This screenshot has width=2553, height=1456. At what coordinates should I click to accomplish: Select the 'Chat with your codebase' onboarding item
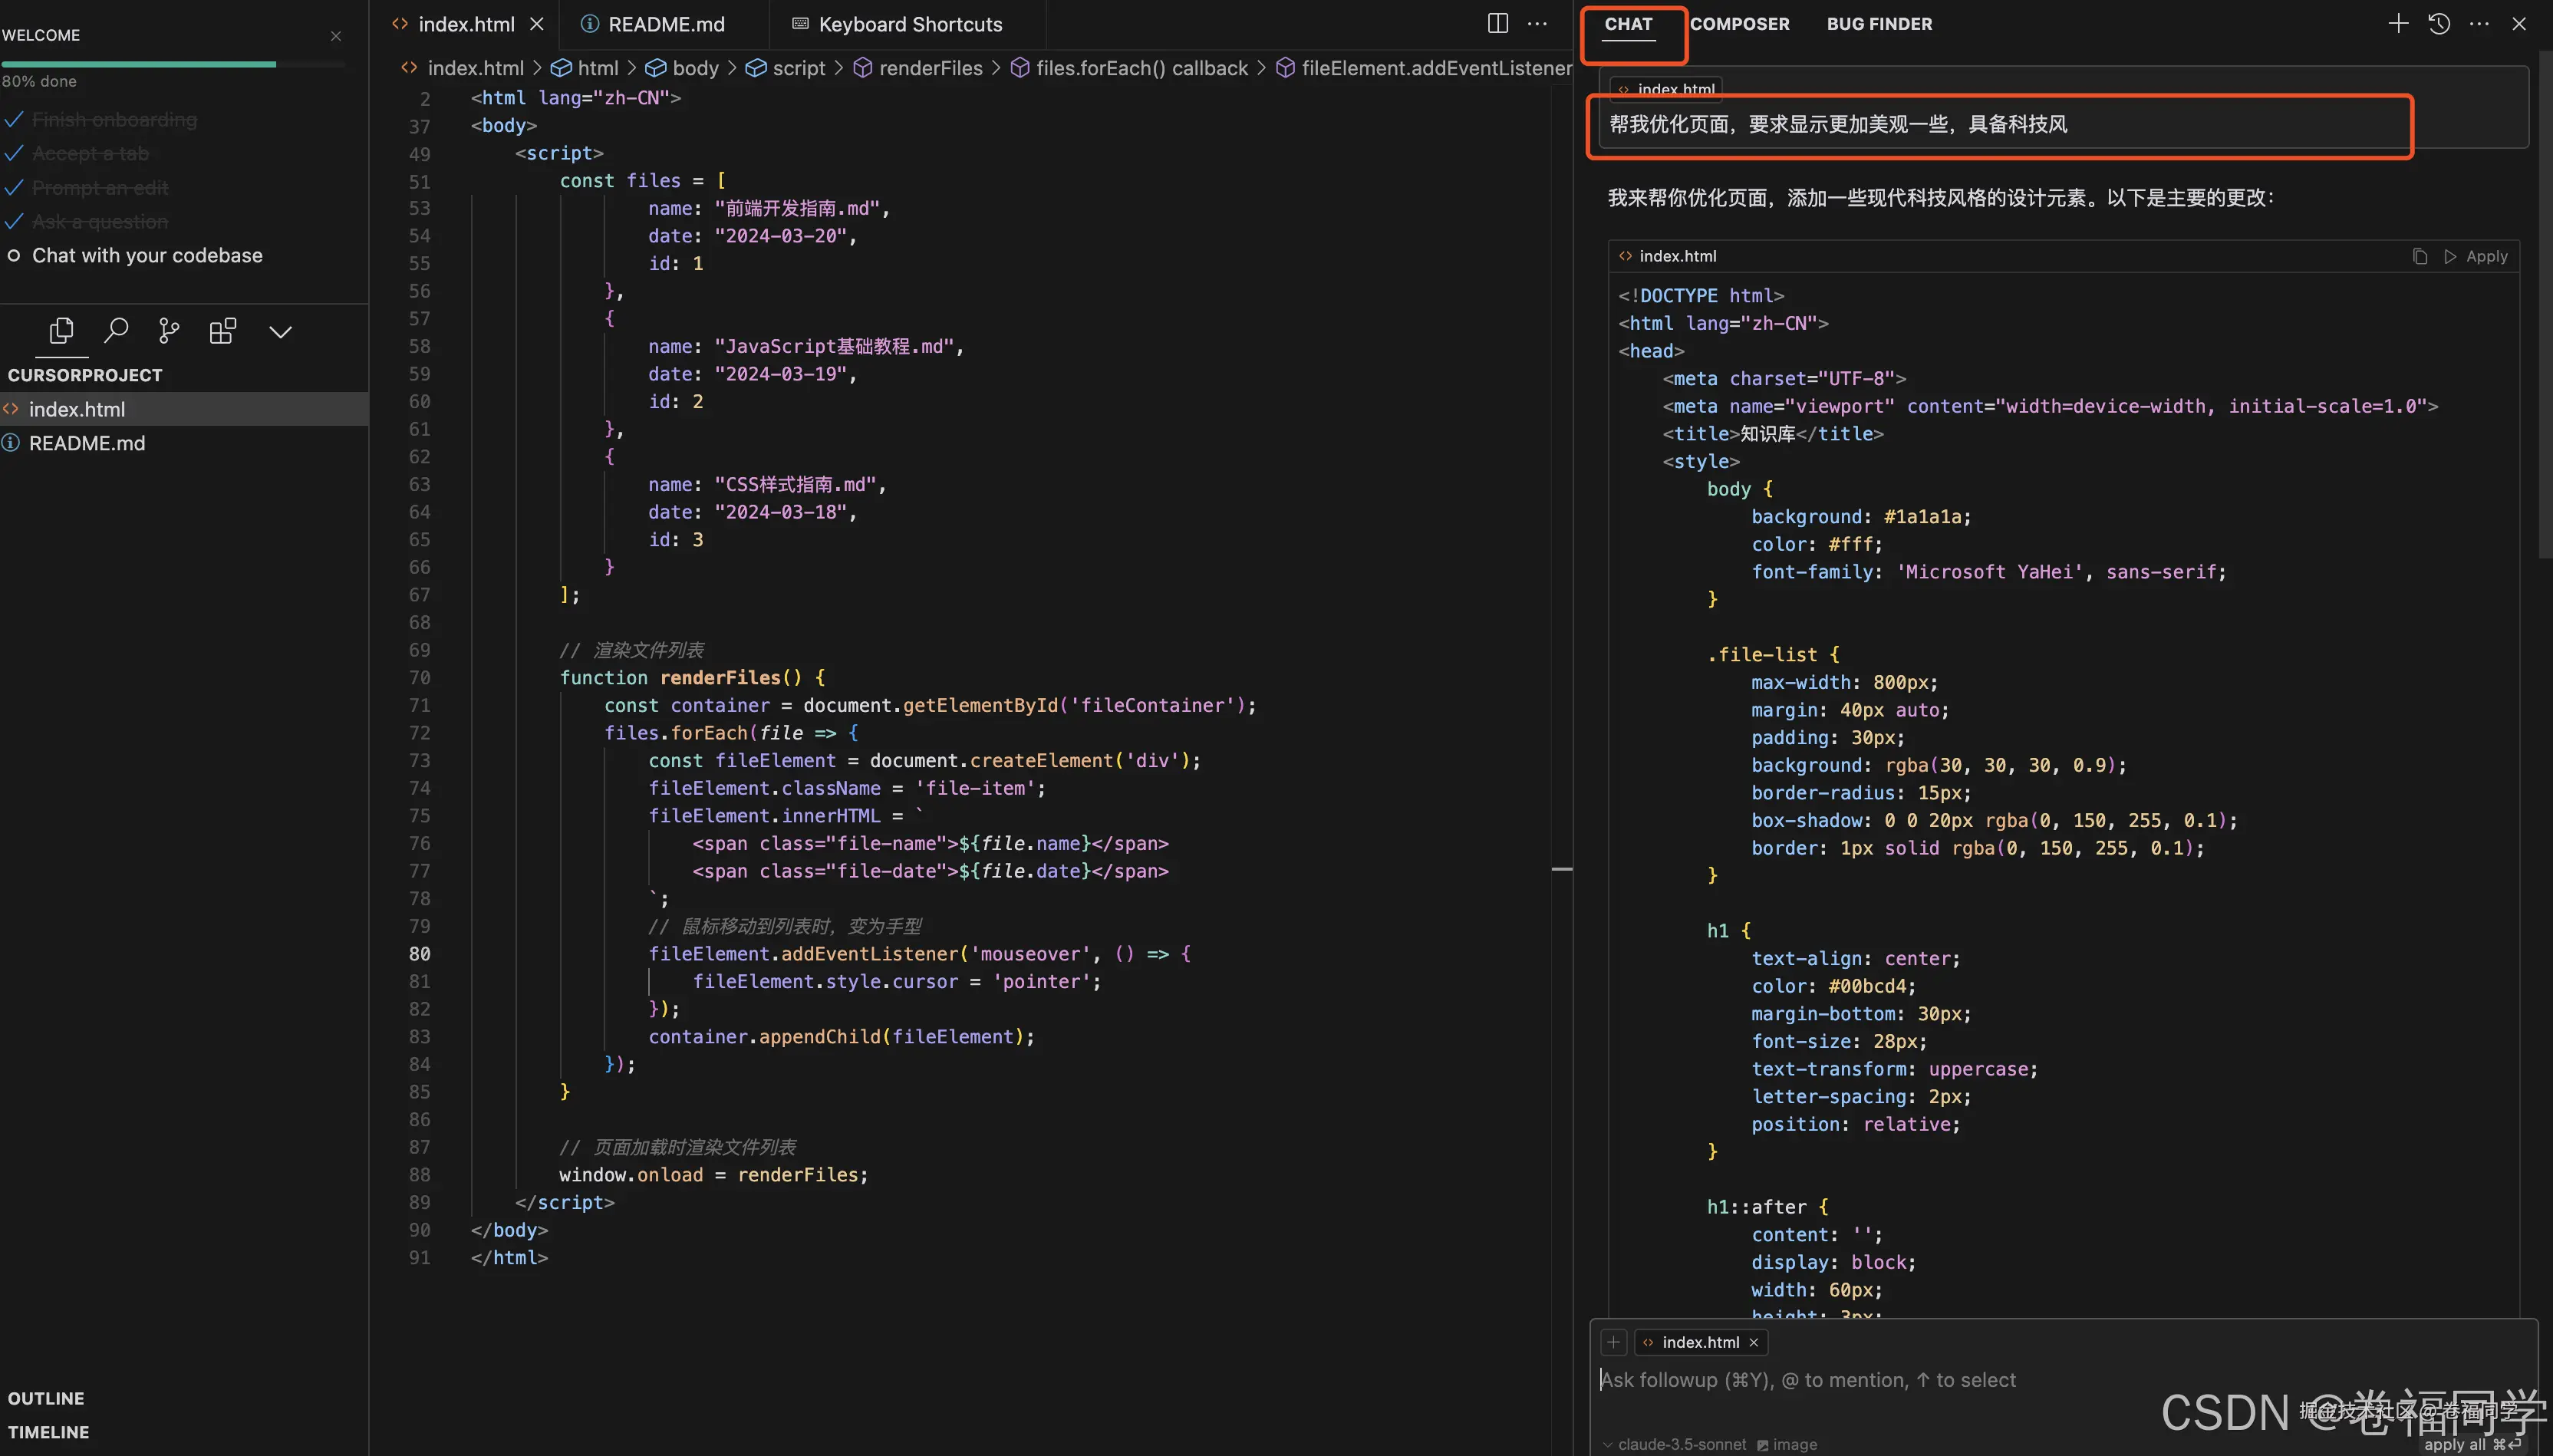click(147, 255)
